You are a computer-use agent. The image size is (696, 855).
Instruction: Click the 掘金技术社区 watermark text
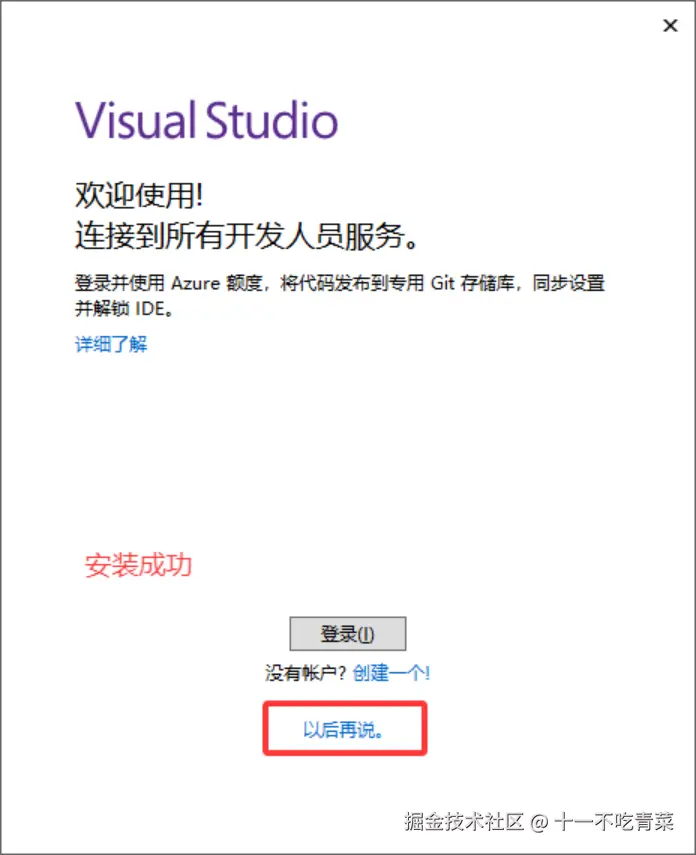tap(464, 821)
